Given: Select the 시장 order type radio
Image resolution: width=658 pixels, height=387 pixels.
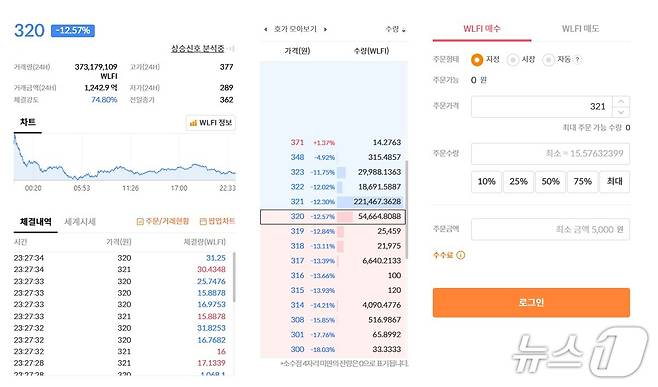Looking at the screenshot, I should [x=512, y=60].
